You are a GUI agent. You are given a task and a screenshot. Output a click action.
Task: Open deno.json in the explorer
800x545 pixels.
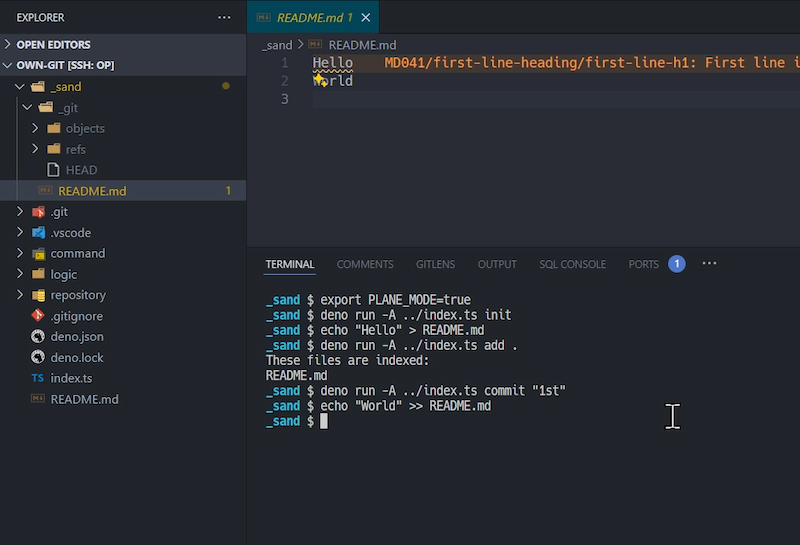click(76, 337)
